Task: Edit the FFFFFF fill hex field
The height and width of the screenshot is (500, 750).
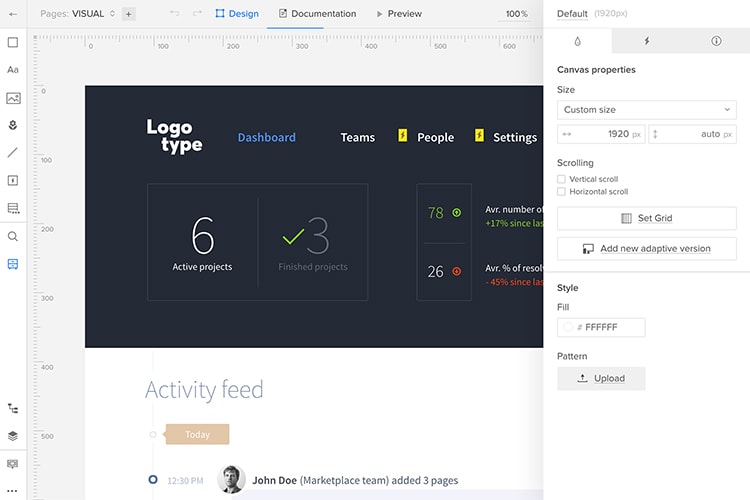Action: coord(601,327)
